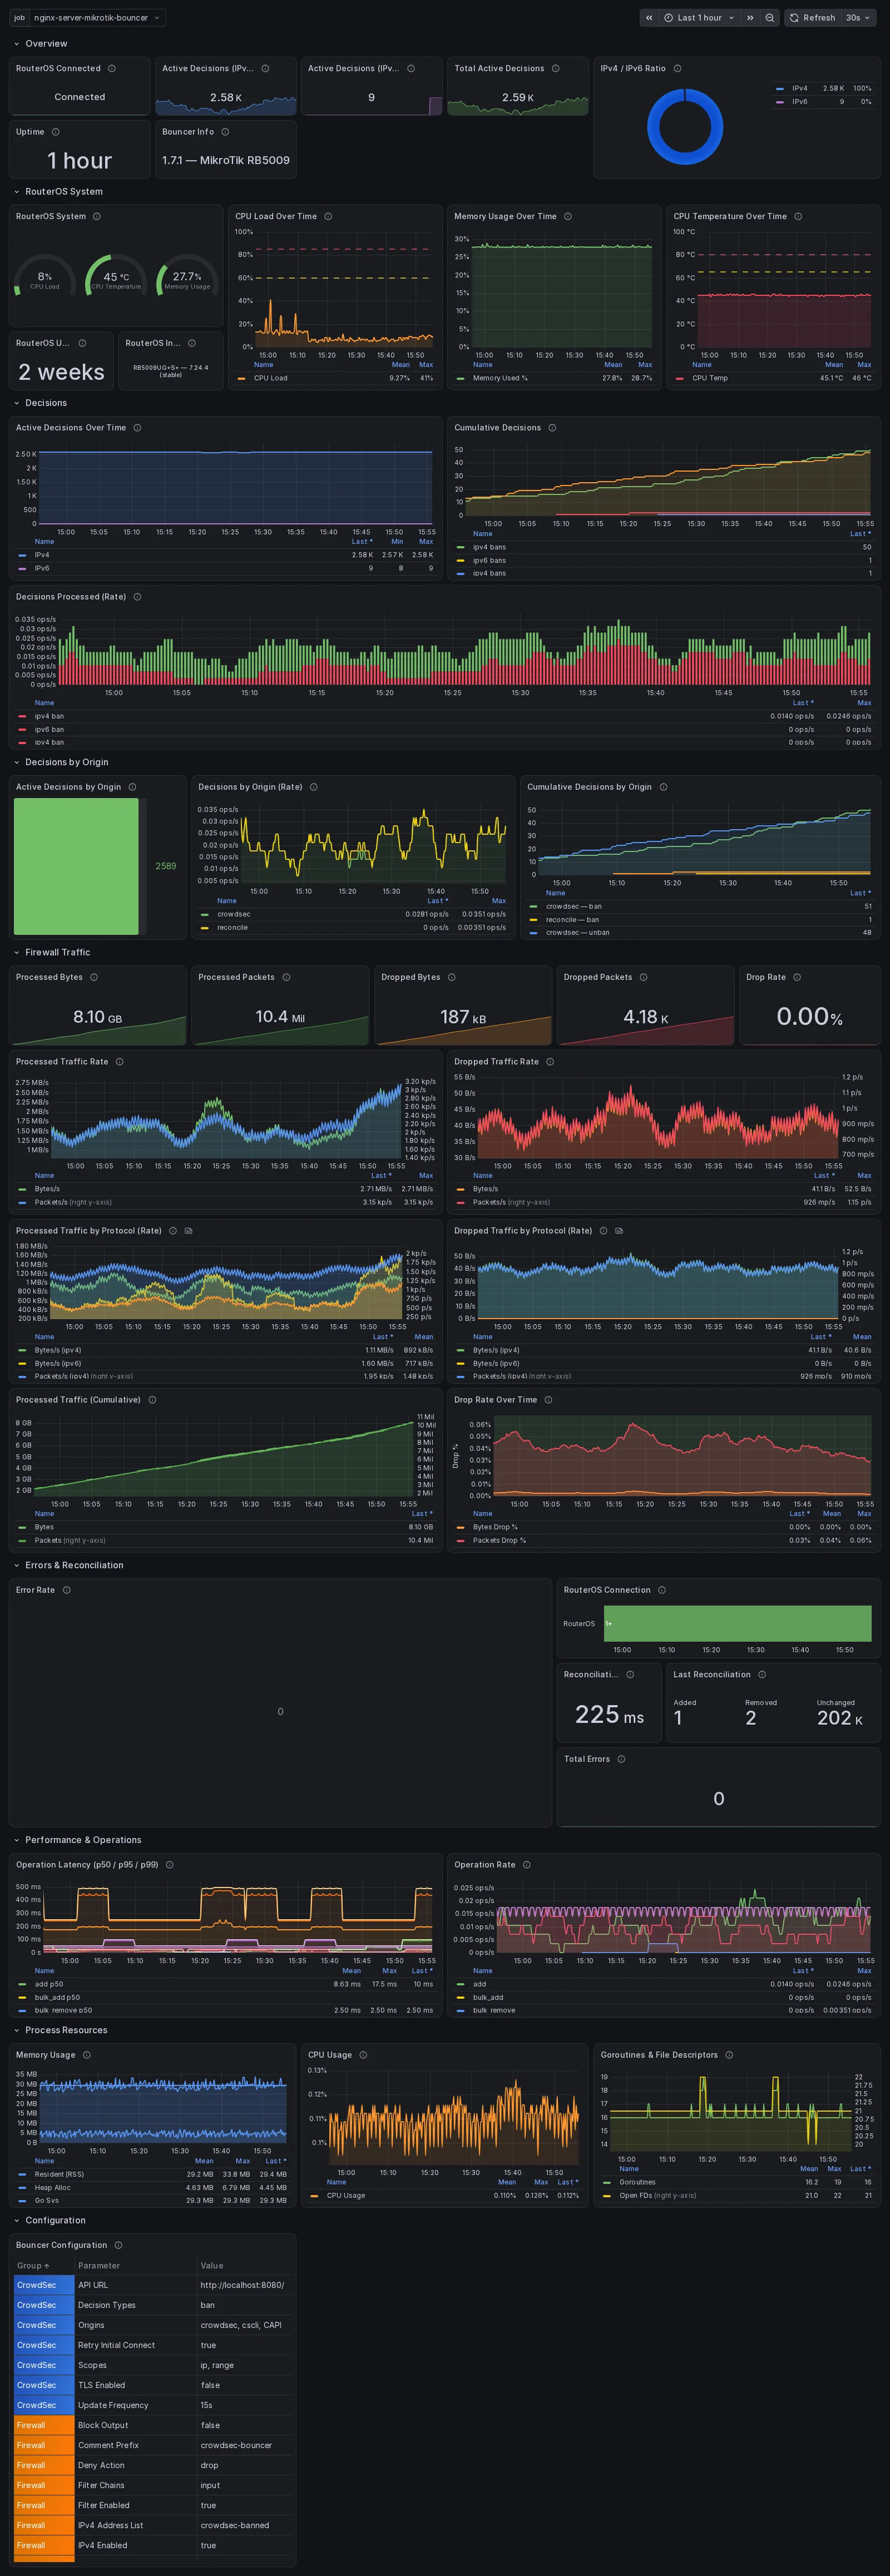Click the IPv6 color swatch in ratio legend
Image resolution: width=890 pixels, height=2576 pixels.
tap(780, 102)
